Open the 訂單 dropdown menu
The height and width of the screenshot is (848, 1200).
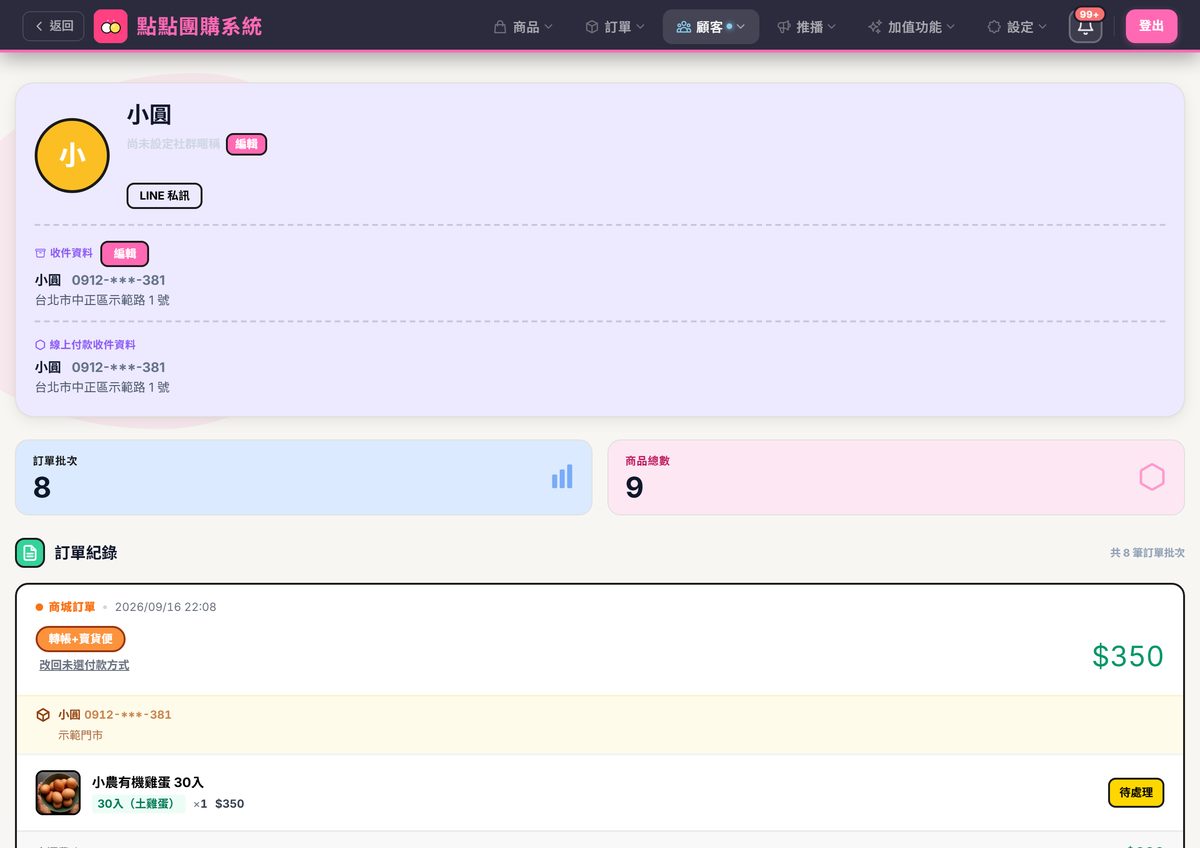coord(615,27)
